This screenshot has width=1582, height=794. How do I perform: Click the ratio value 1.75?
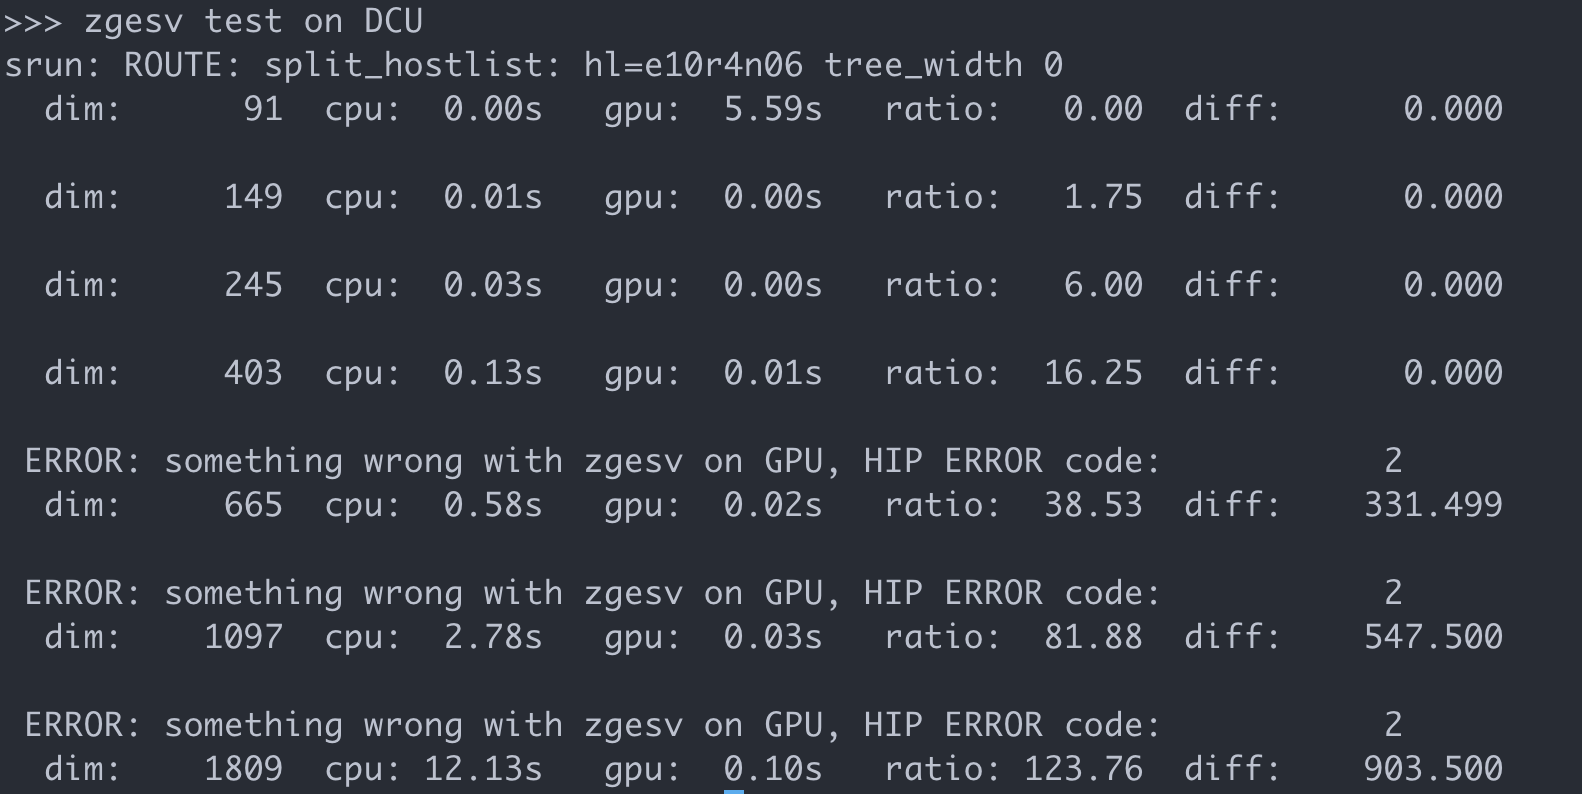click(1103, 197)
